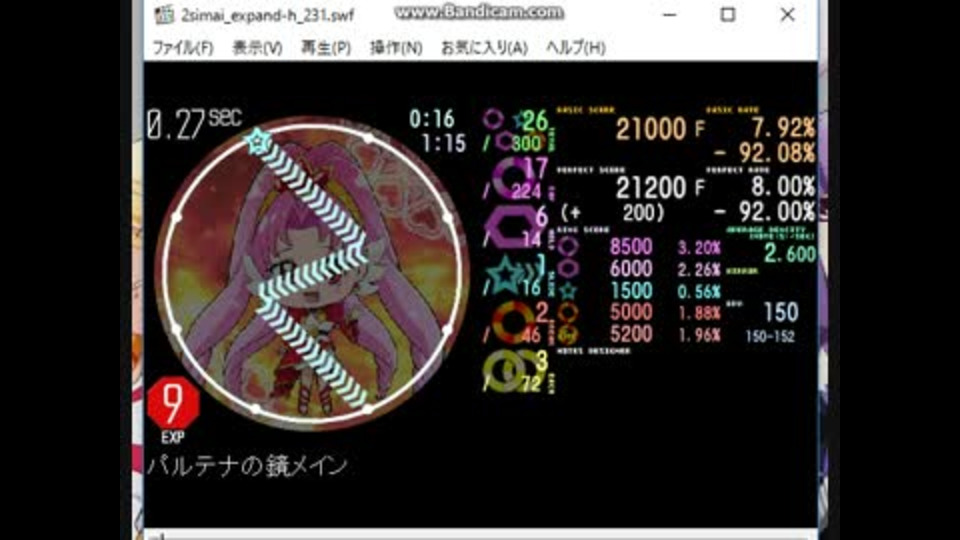
Task: Click the perfect score value 21200
Action: coord(651,188)
